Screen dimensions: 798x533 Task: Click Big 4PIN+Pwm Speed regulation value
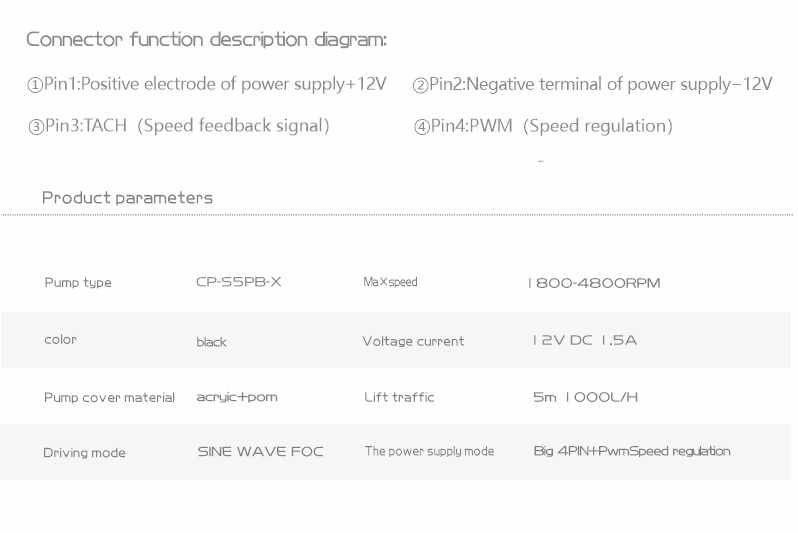coord(632,451)
